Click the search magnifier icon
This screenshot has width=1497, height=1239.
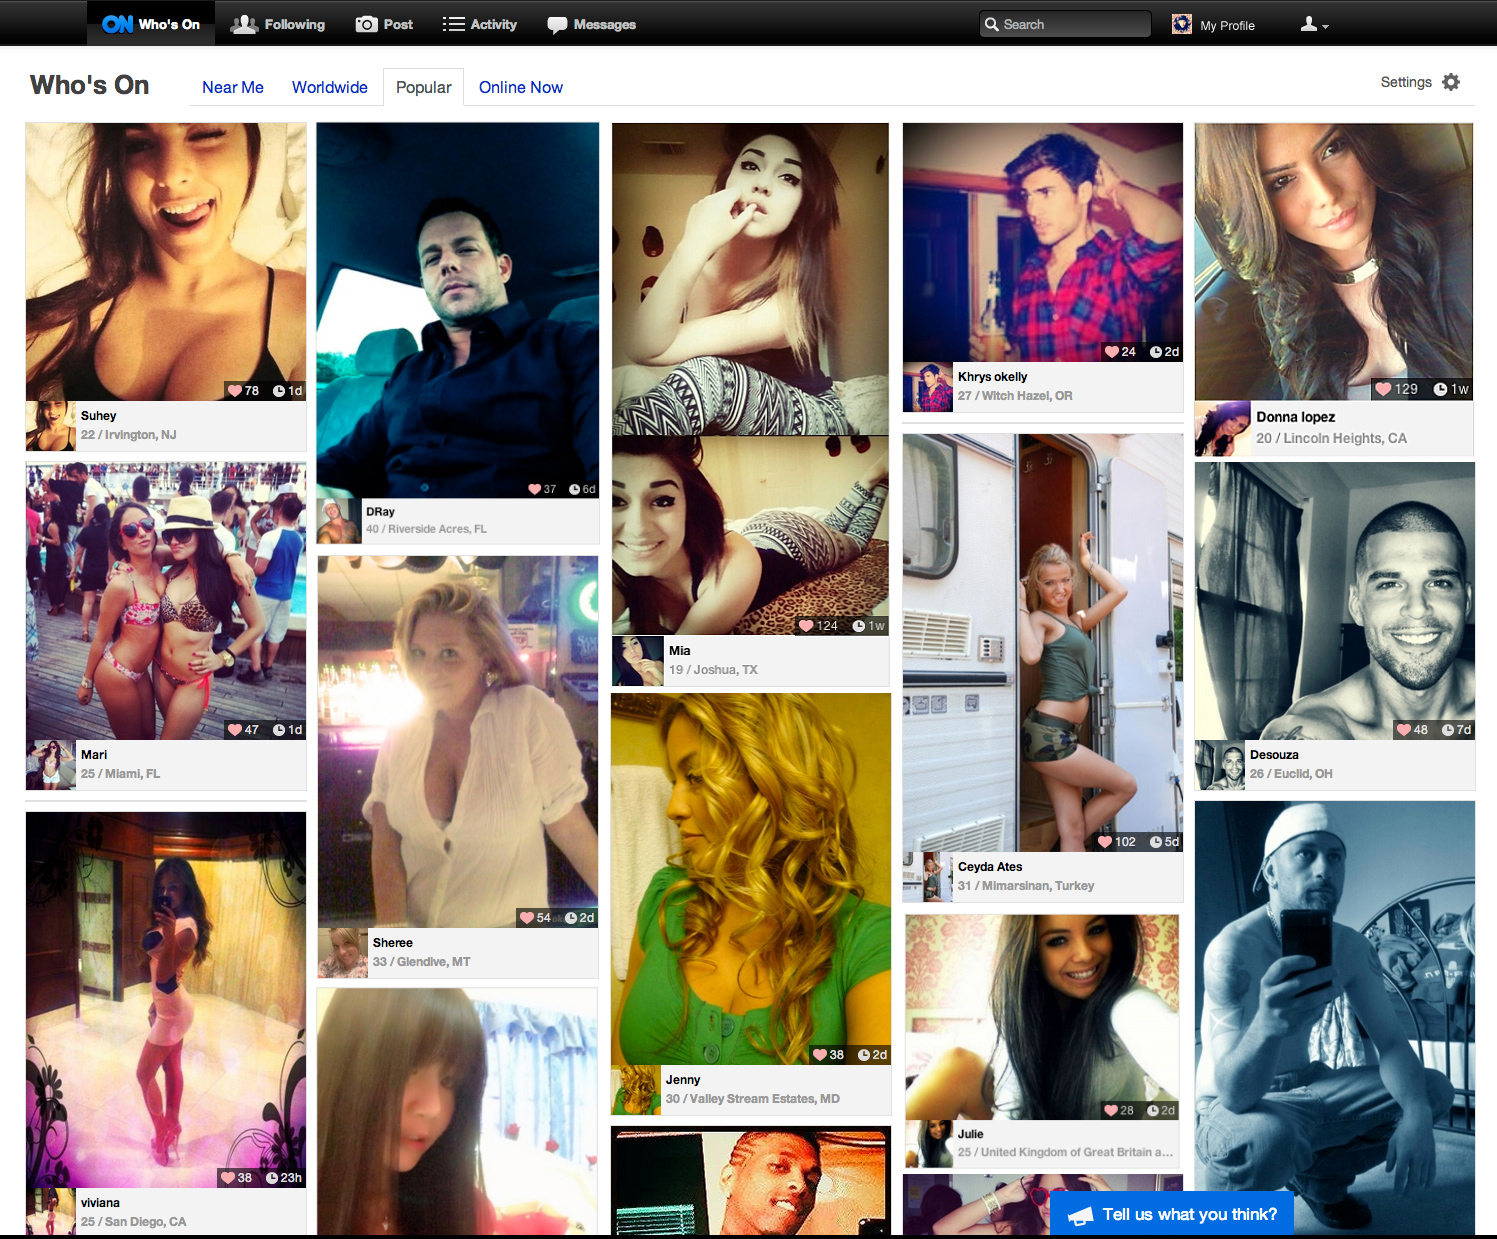pyautogui.click(x=992, y=24)
